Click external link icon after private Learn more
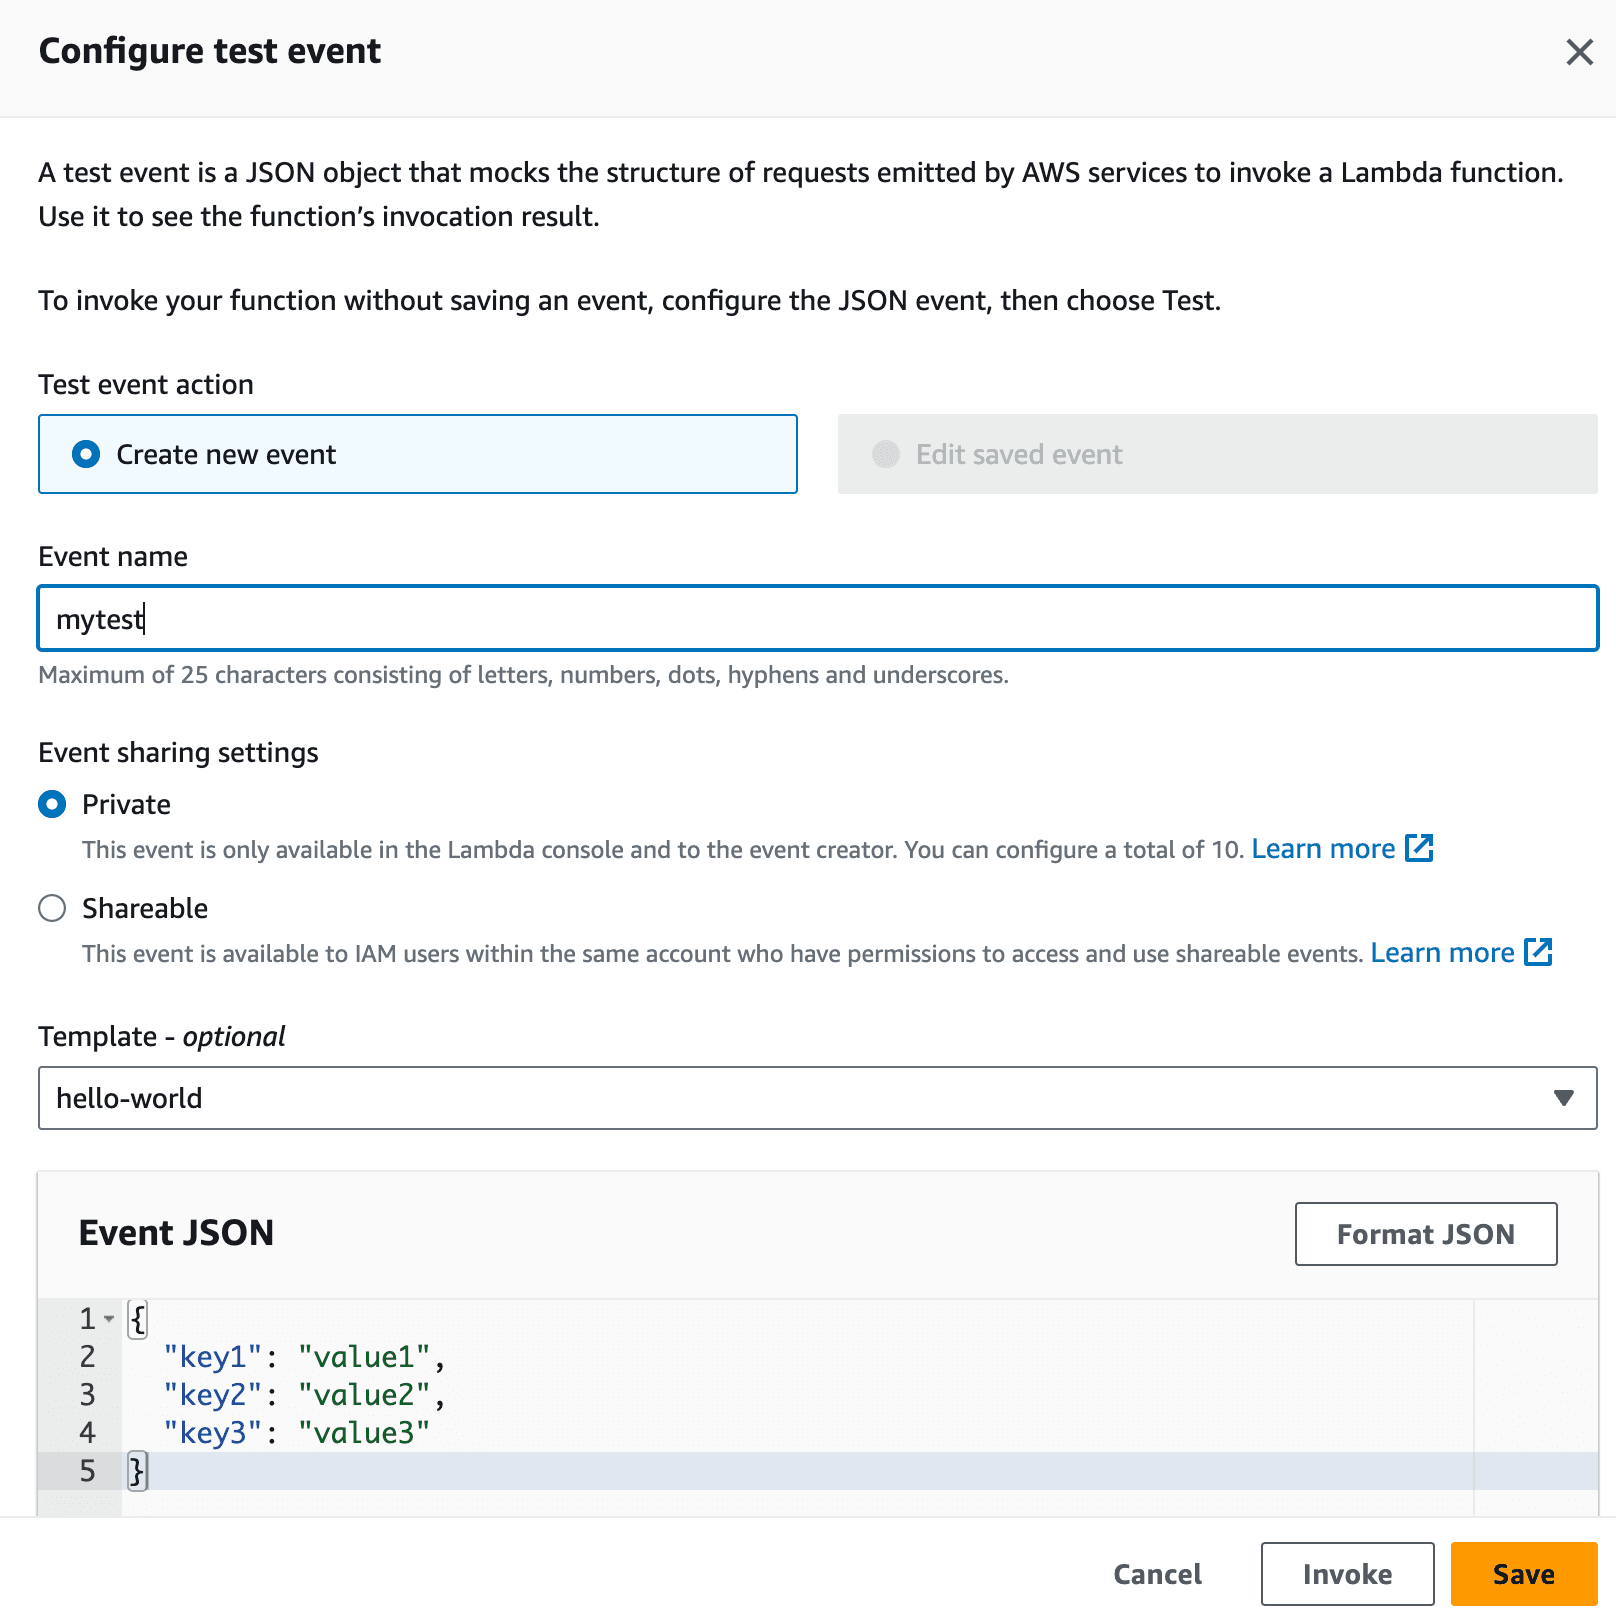This screenshot has height=1608, width=1616. click(1419, 848)
